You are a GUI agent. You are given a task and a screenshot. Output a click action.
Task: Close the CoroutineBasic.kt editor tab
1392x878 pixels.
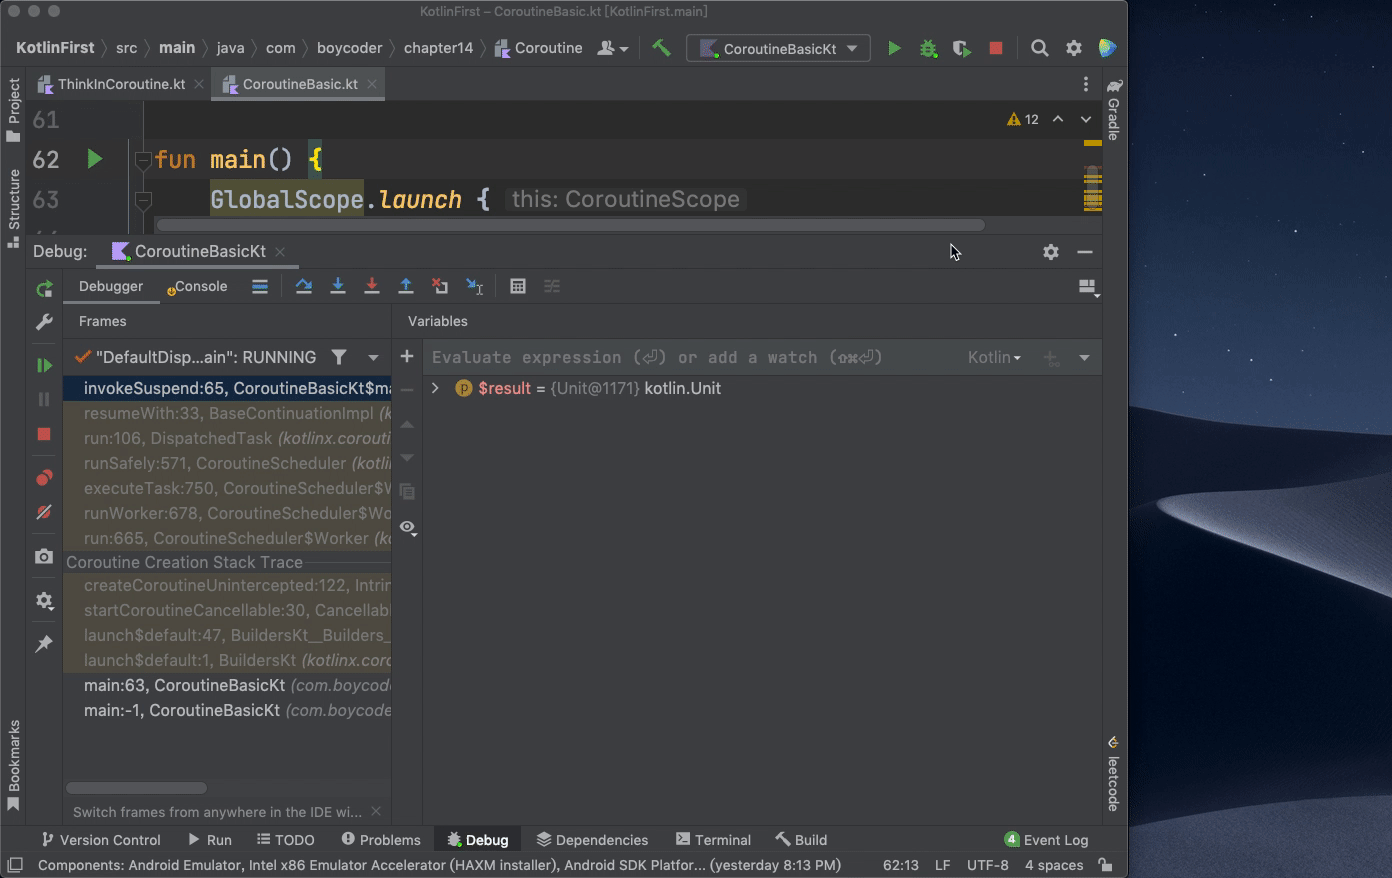(x=373, y=84)
